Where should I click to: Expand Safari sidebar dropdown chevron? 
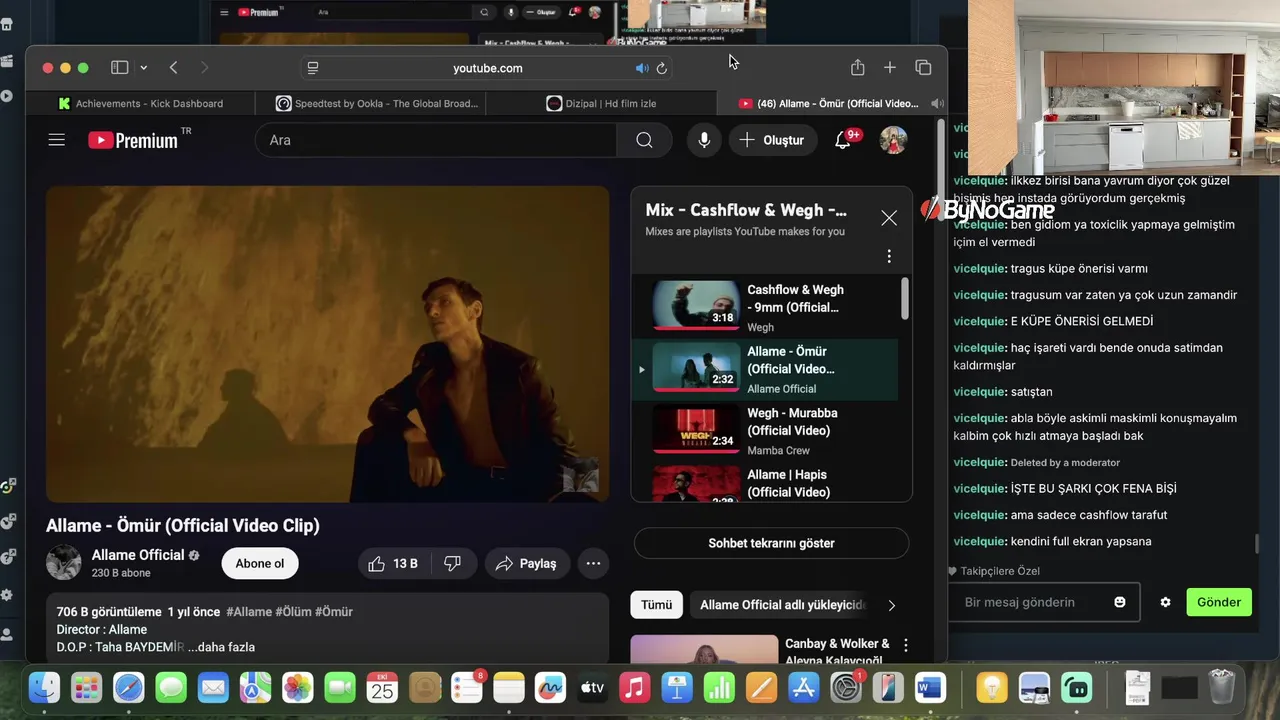pyautogui.click(x=144, y=68)
